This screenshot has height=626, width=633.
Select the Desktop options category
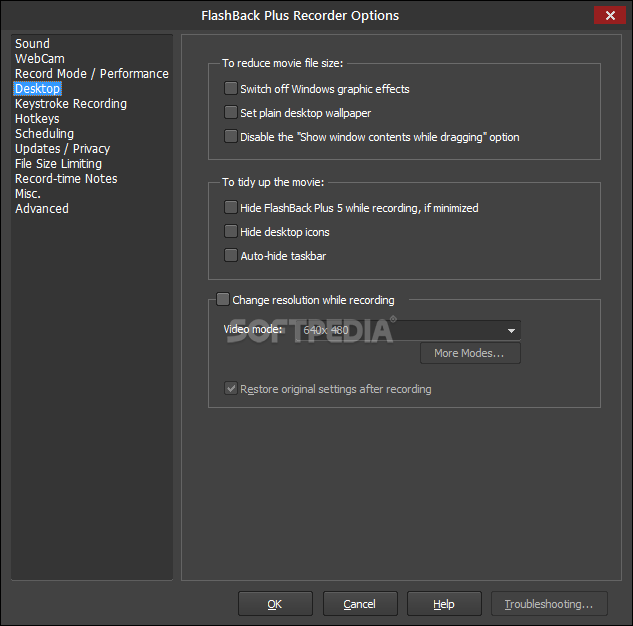tap(37, 88)
